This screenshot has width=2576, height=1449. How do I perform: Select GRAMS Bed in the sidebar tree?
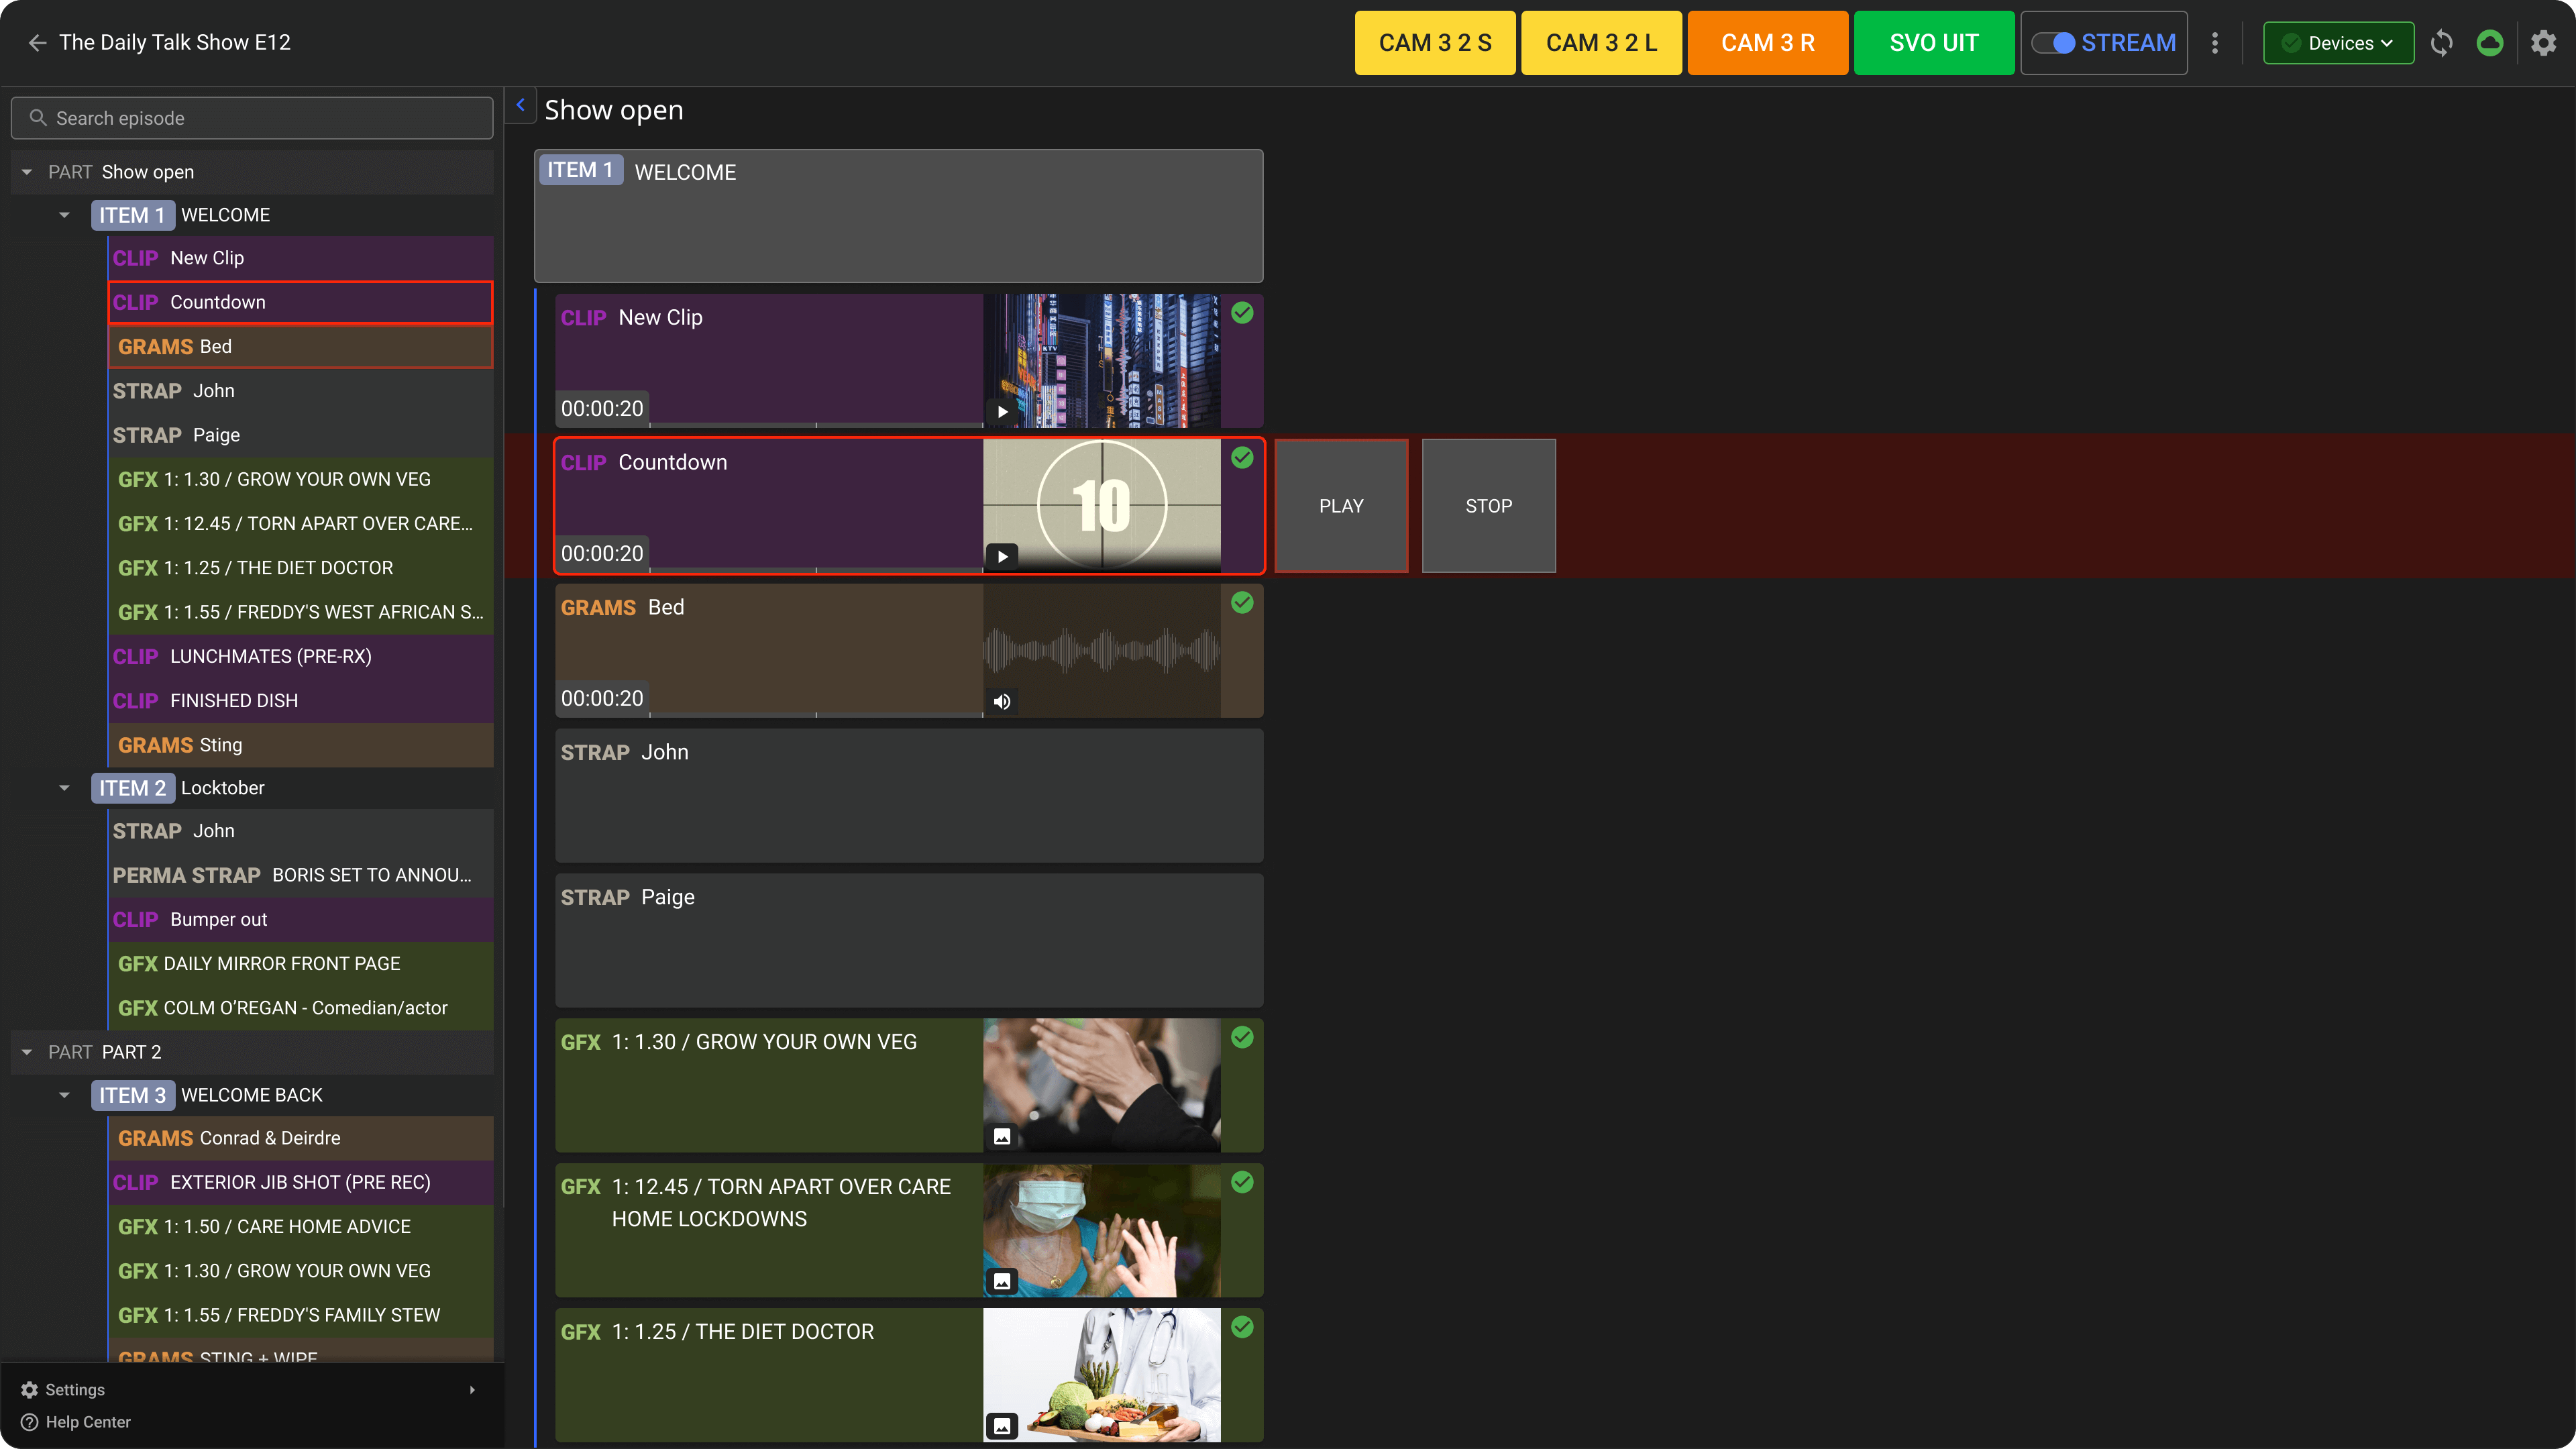click(x=300, y=347)
